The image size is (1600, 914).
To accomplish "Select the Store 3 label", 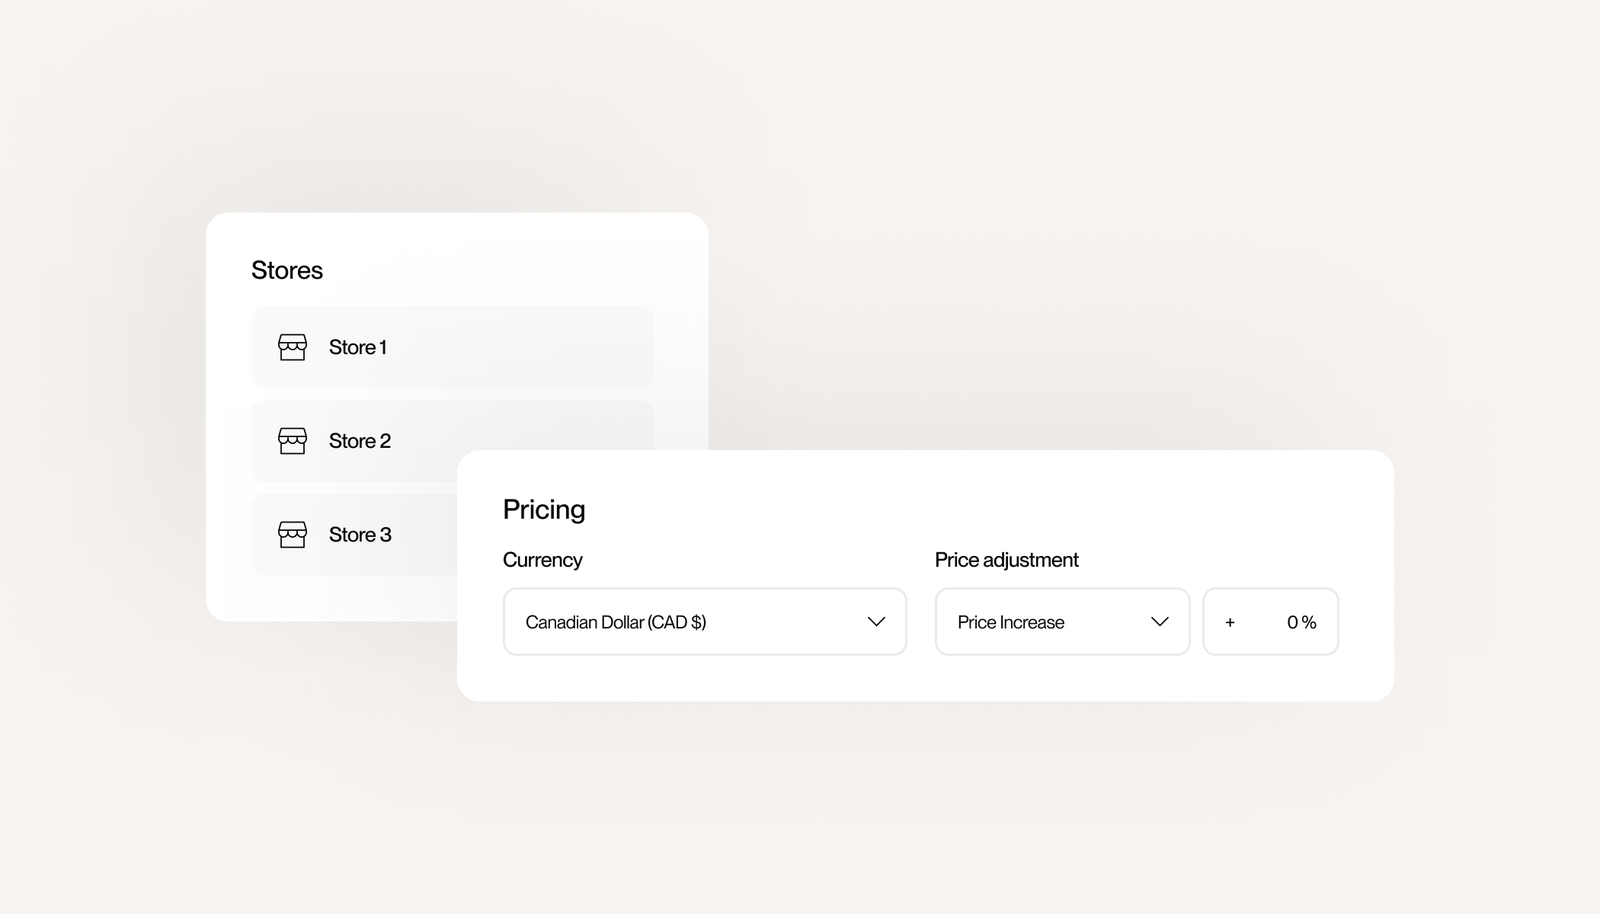I will click(360, 535).
